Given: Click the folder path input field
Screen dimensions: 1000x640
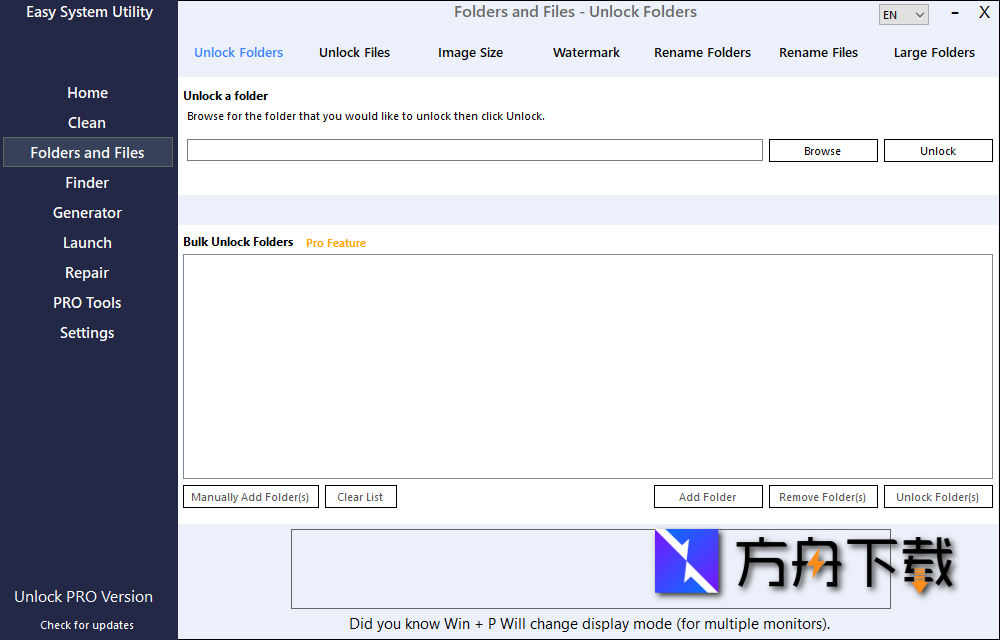Looking at the screenshot, I should pos(474,150).
